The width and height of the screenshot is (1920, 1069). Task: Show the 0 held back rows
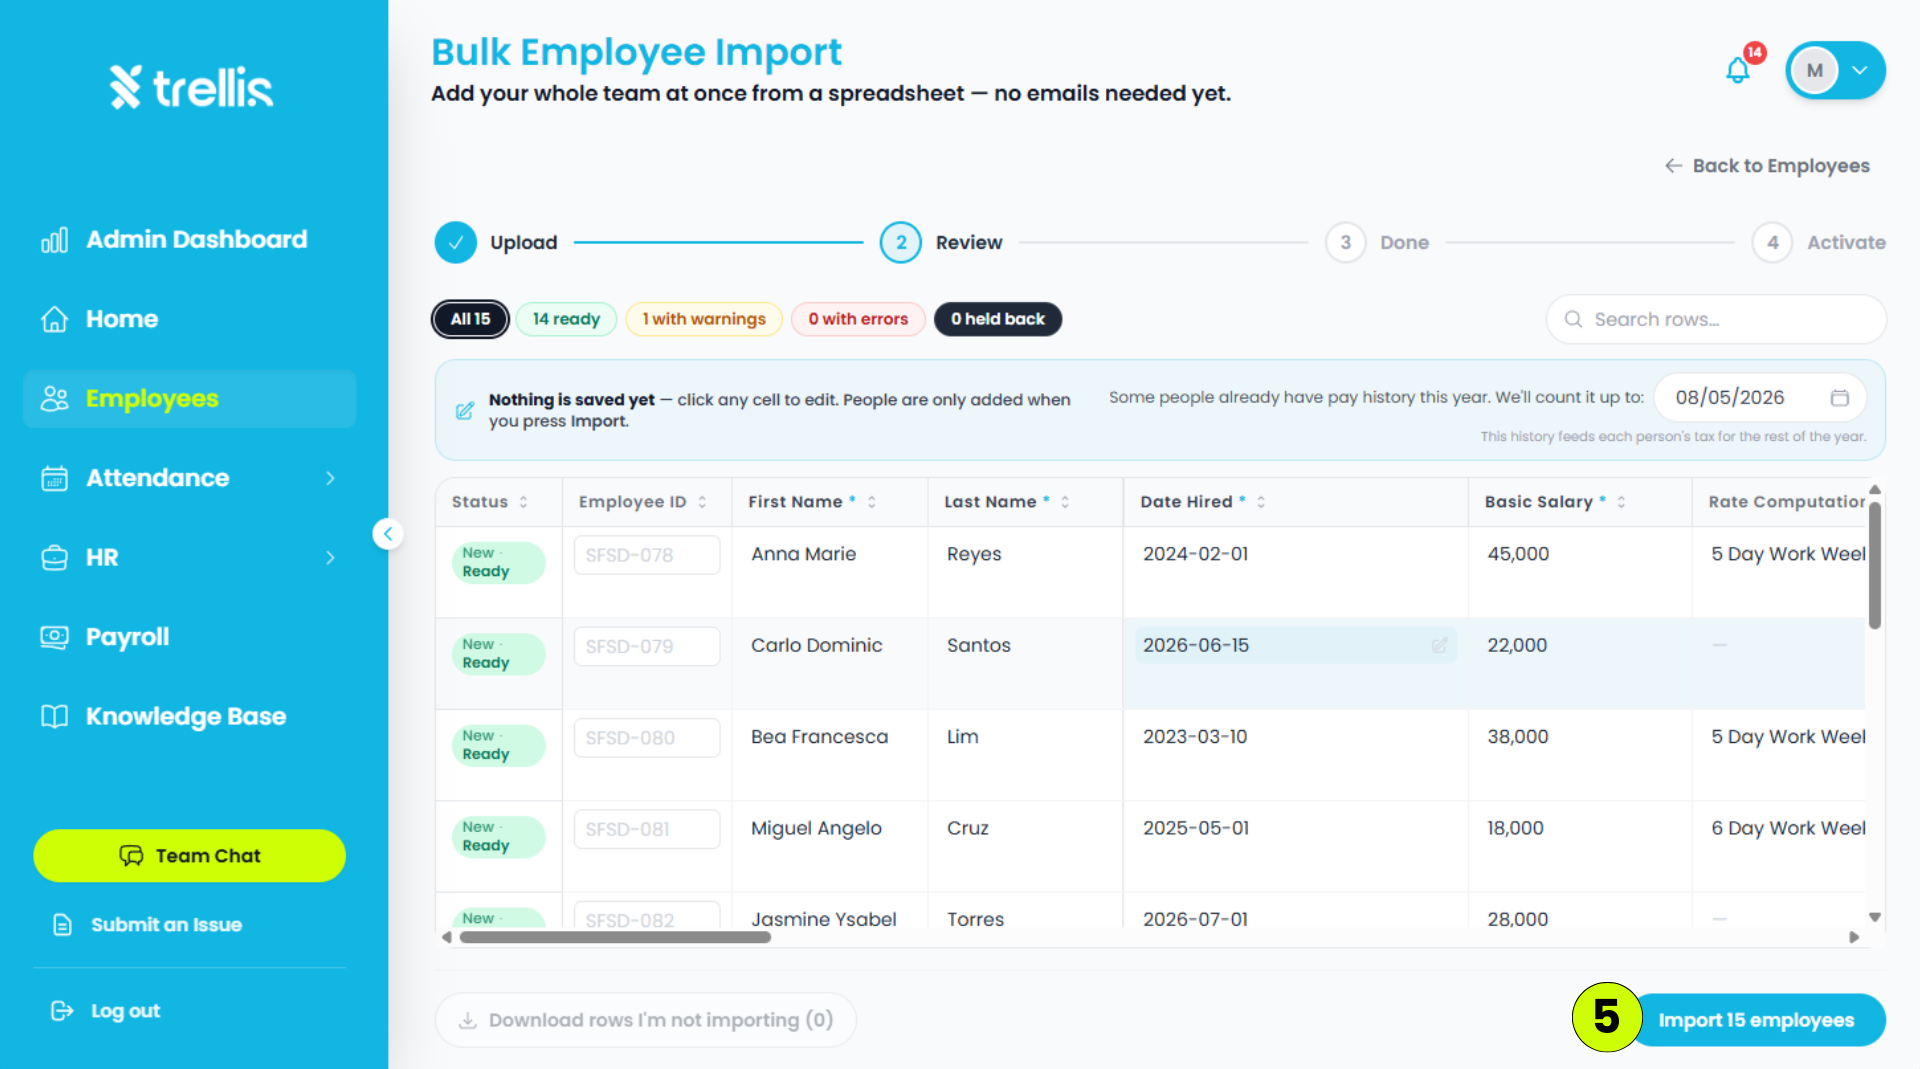click(x=998, y=319)
